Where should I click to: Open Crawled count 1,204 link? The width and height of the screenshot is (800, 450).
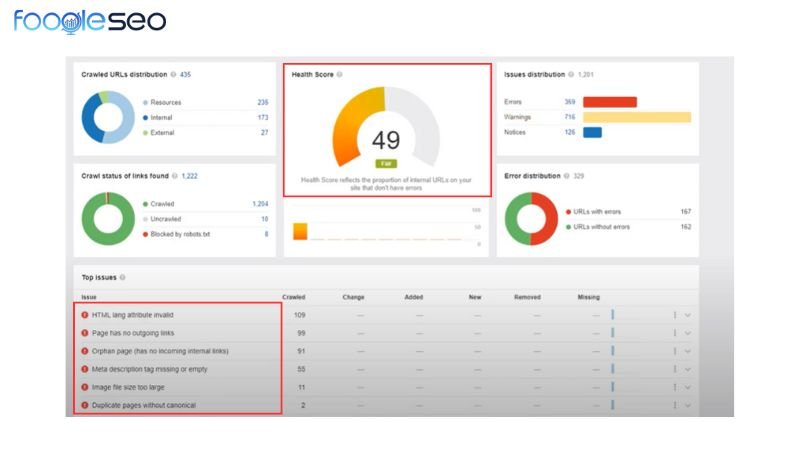point(260,204)
